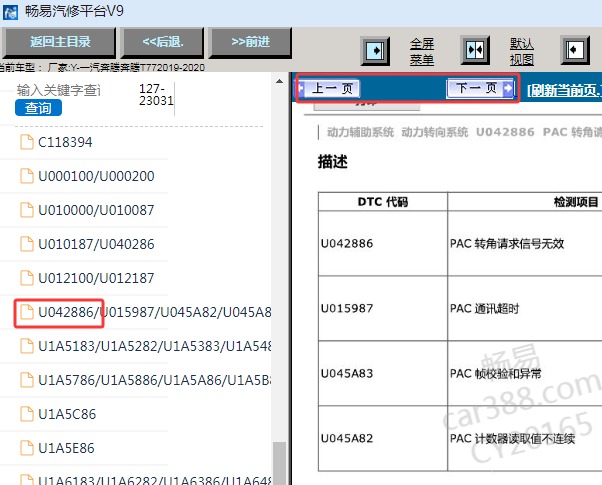602x485 pixels.
Task: Click the document icon beside U012100/U012187
Action: tap(26, 278)
